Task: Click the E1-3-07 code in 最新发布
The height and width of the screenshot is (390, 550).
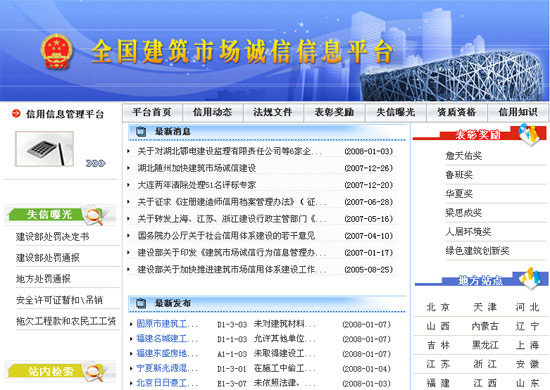Action: 232,383
